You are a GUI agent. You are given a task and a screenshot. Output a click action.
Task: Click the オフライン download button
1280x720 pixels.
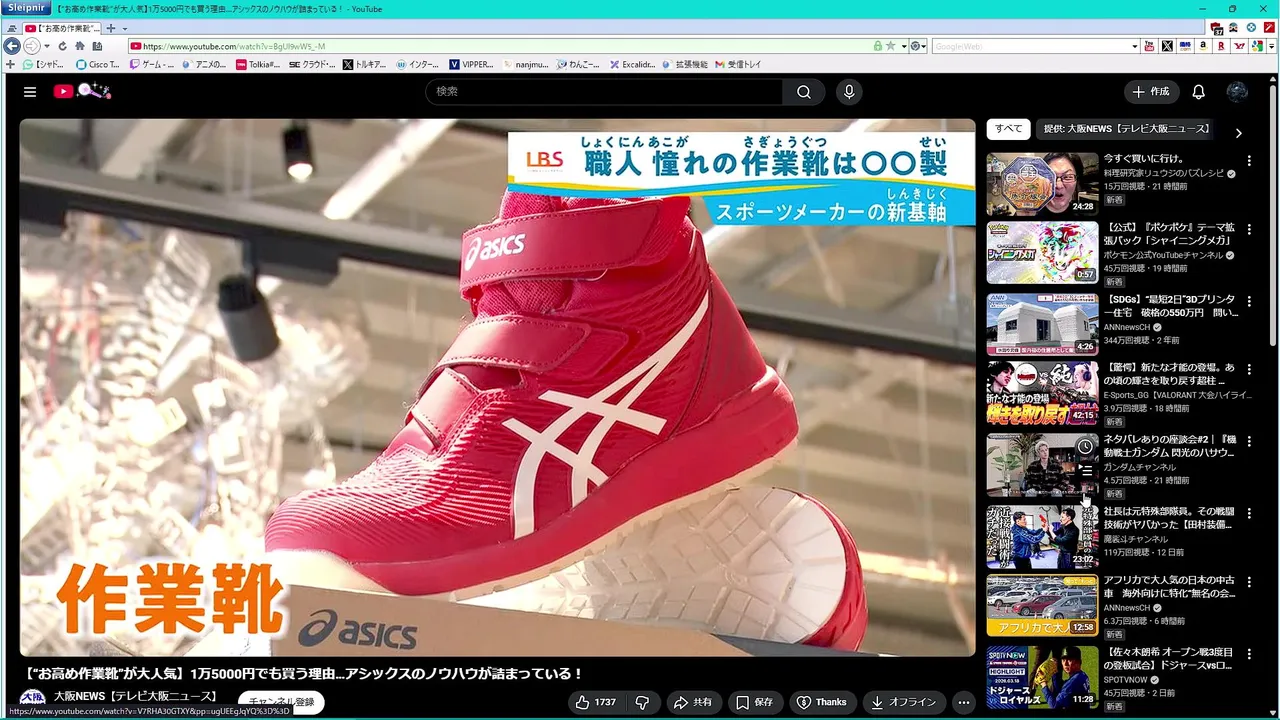903,702
